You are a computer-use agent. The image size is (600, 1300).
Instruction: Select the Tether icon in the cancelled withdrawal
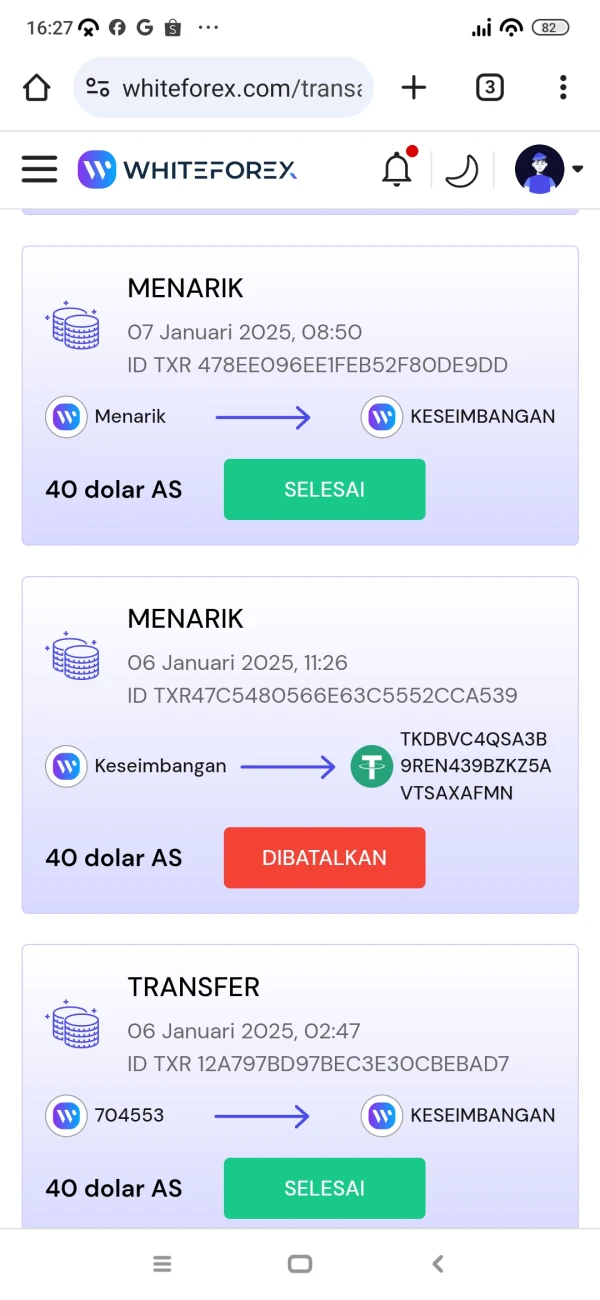tap(371, 766)
